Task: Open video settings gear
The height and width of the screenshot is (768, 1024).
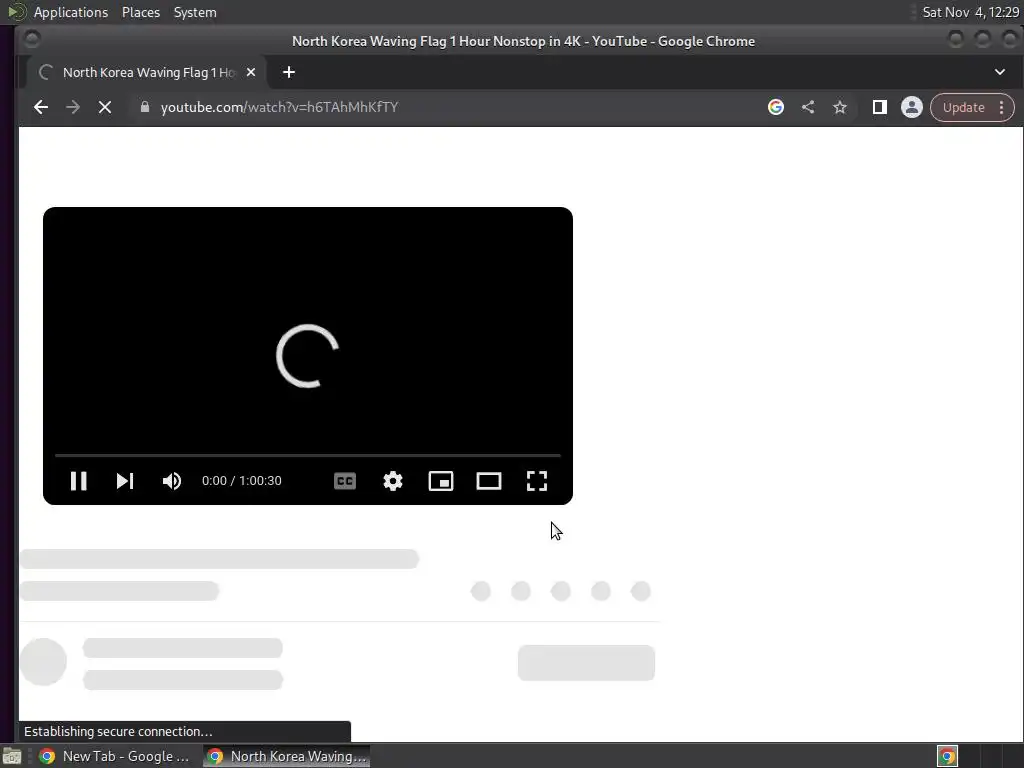Action: 392,481
